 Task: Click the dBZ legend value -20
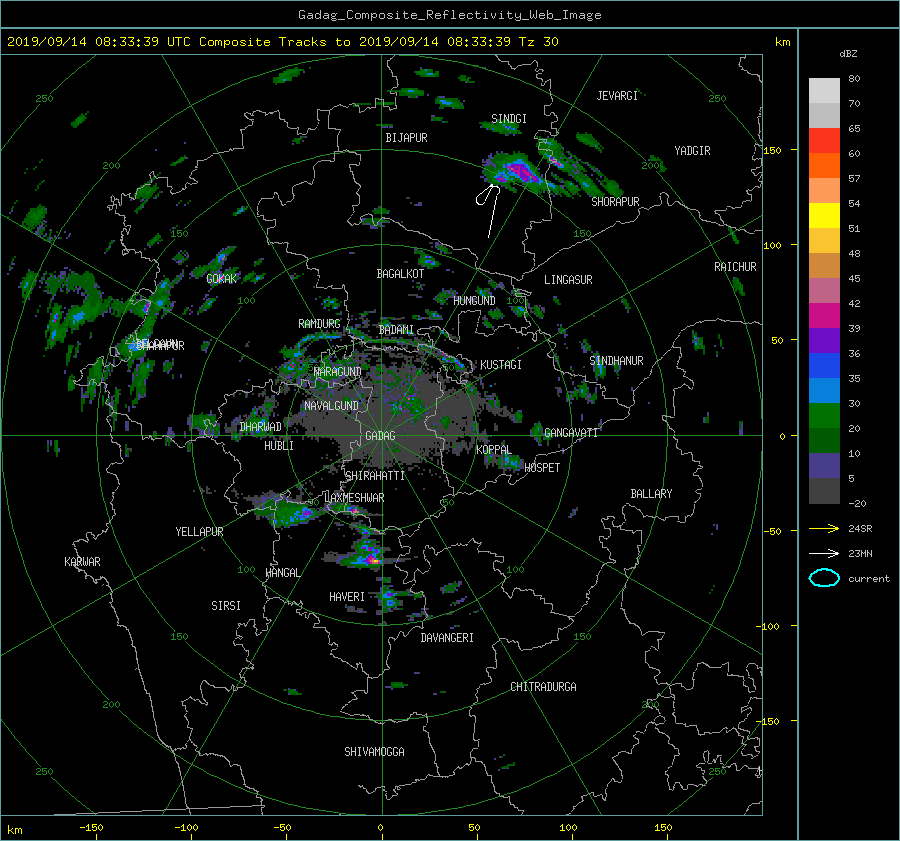[x=857, y=503]
